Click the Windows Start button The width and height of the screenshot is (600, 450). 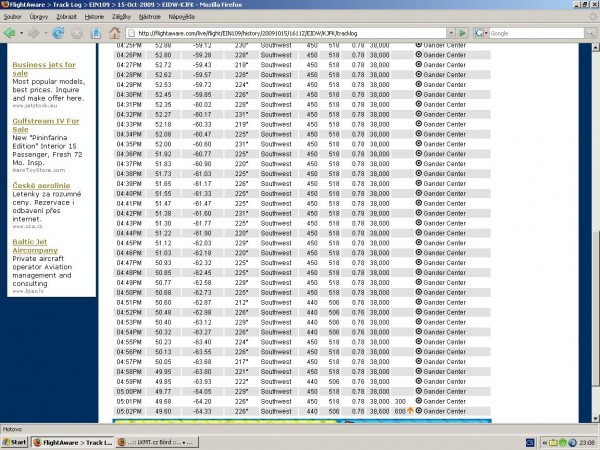[14, 443]
